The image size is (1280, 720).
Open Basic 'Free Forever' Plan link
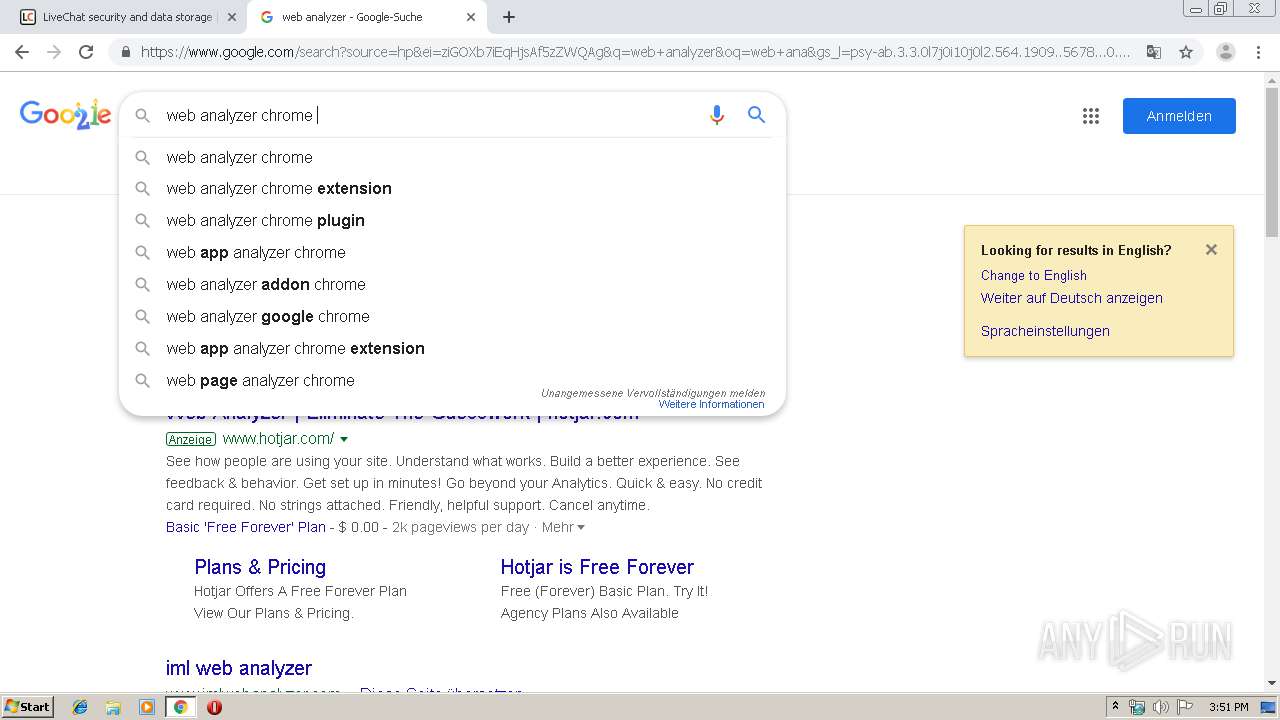pyautogui.click(x=246, y=527)
